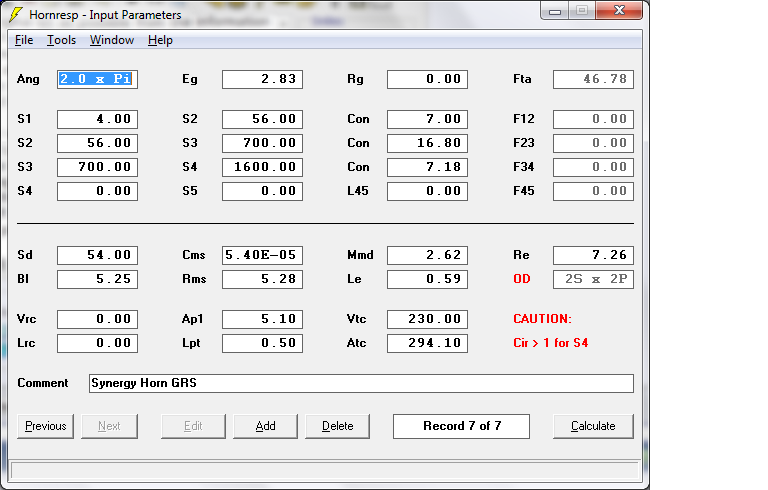Click the red OD label

[522, 279]
